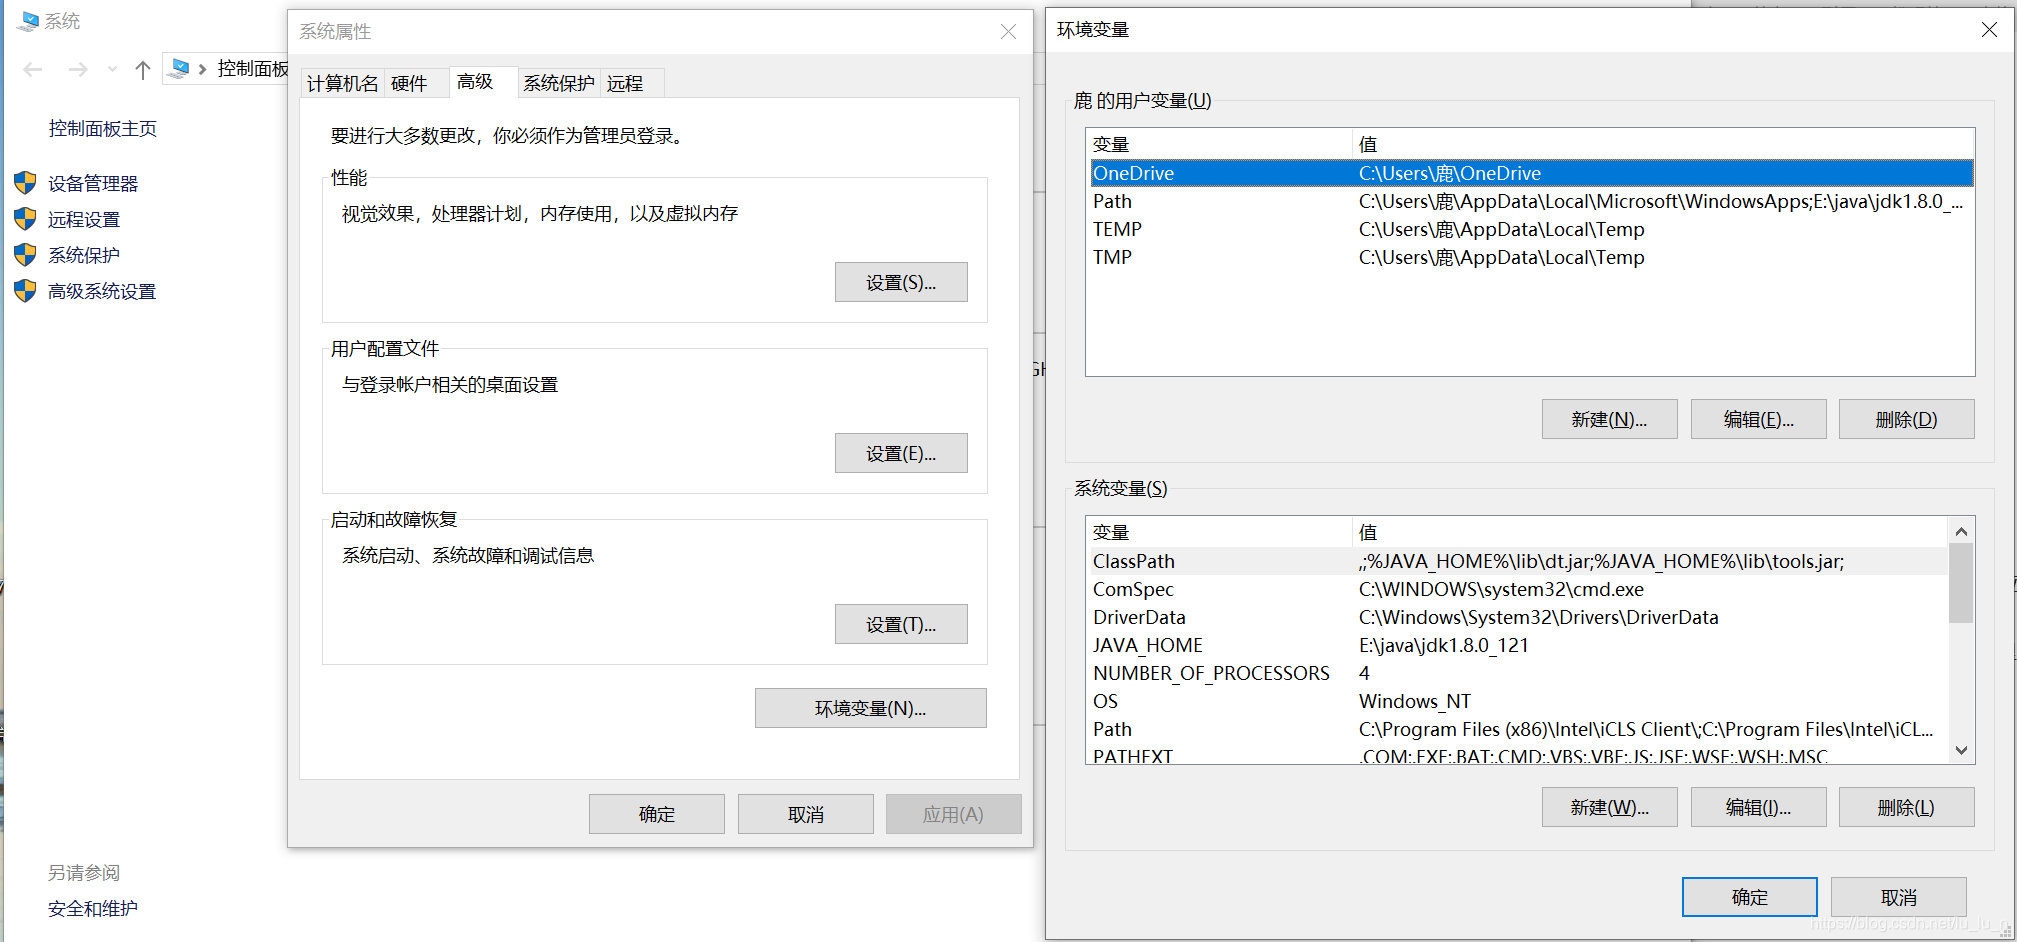Click the 环境变量(N) button
Viewport: 2017px width, 942px height.
point(870,708)
